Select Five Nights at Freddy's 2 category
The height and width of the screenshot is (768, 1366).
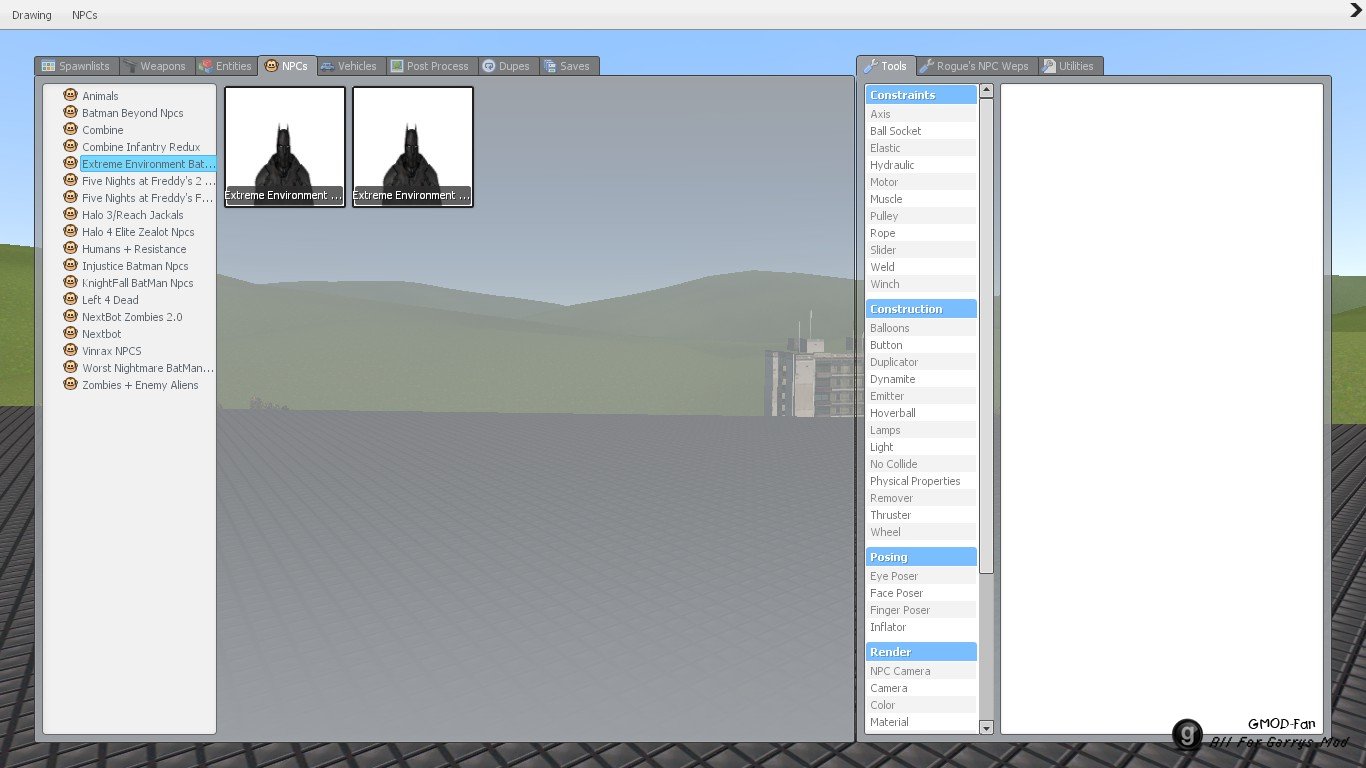148,181
